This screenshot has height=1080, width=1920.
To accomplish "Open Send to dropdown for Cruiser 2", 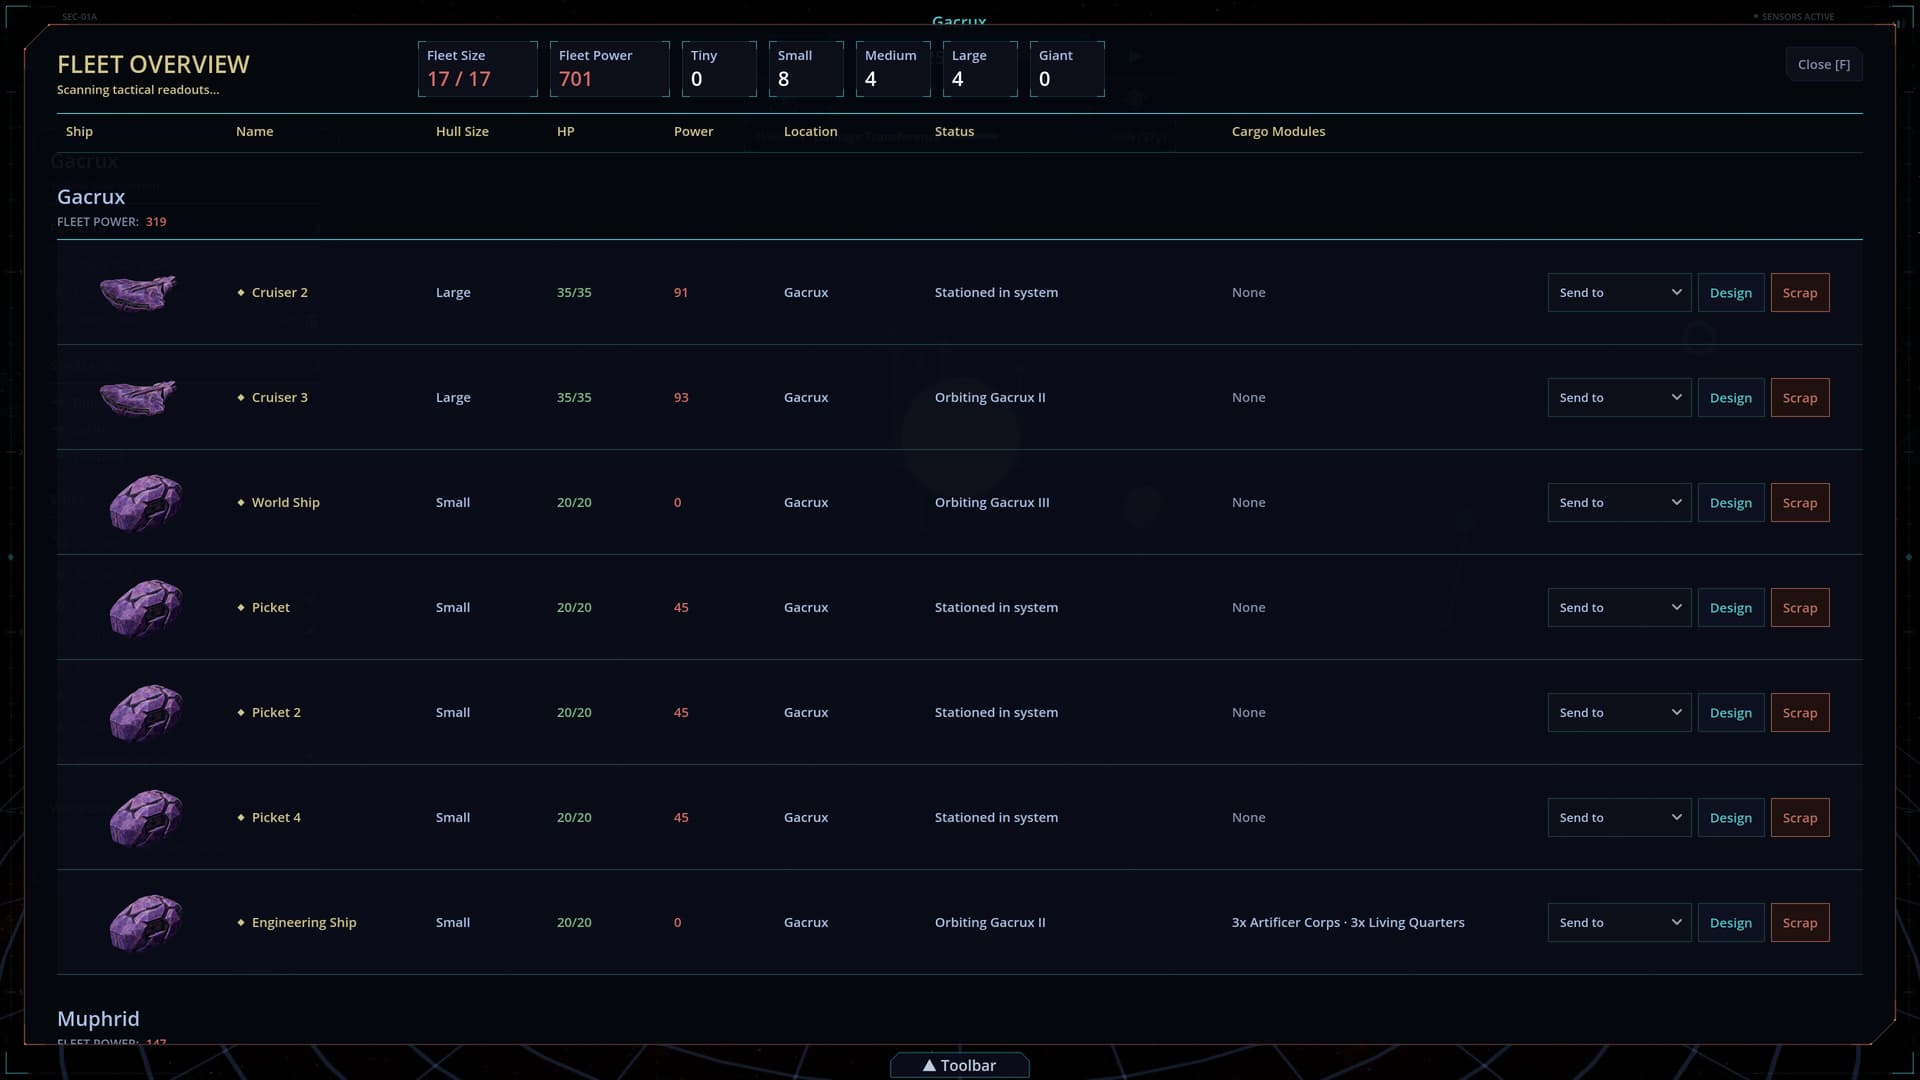I will tap(1619, 293).
